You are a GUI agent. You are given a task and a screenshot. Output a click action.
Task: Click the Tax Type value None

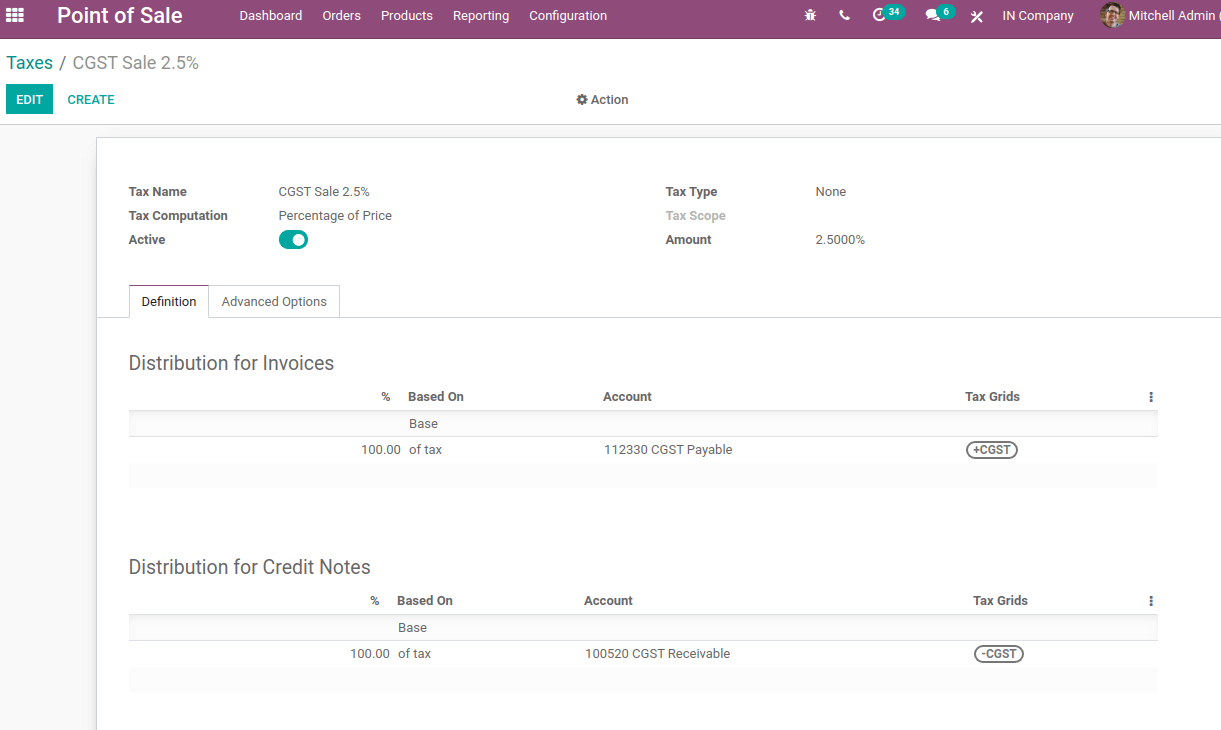pyautogui.click(x=831, y=192)
